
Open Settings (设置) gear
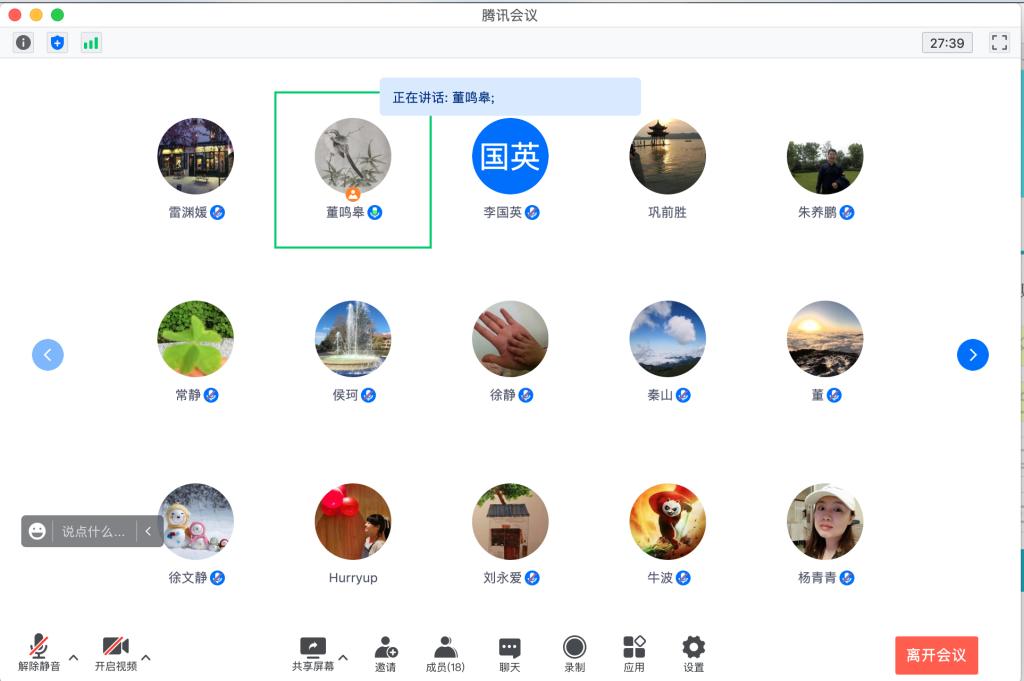click(x=693, y=653)
